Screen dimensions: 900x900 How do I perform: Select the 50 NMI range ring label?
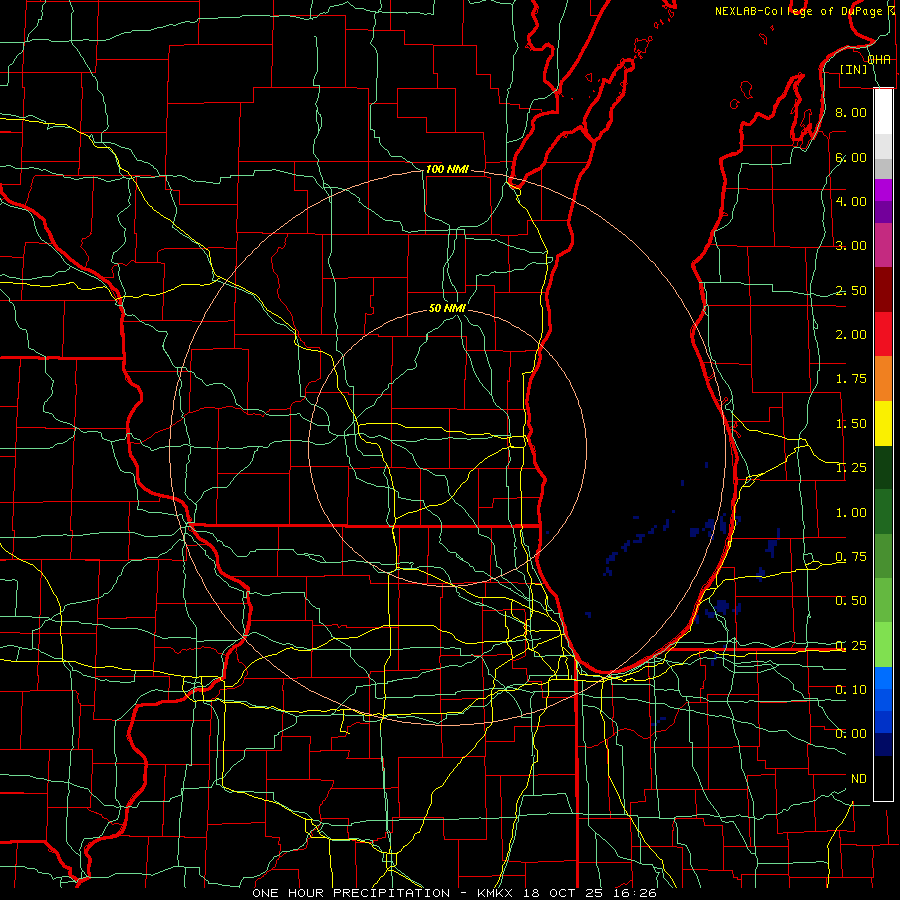click(447, 308)
